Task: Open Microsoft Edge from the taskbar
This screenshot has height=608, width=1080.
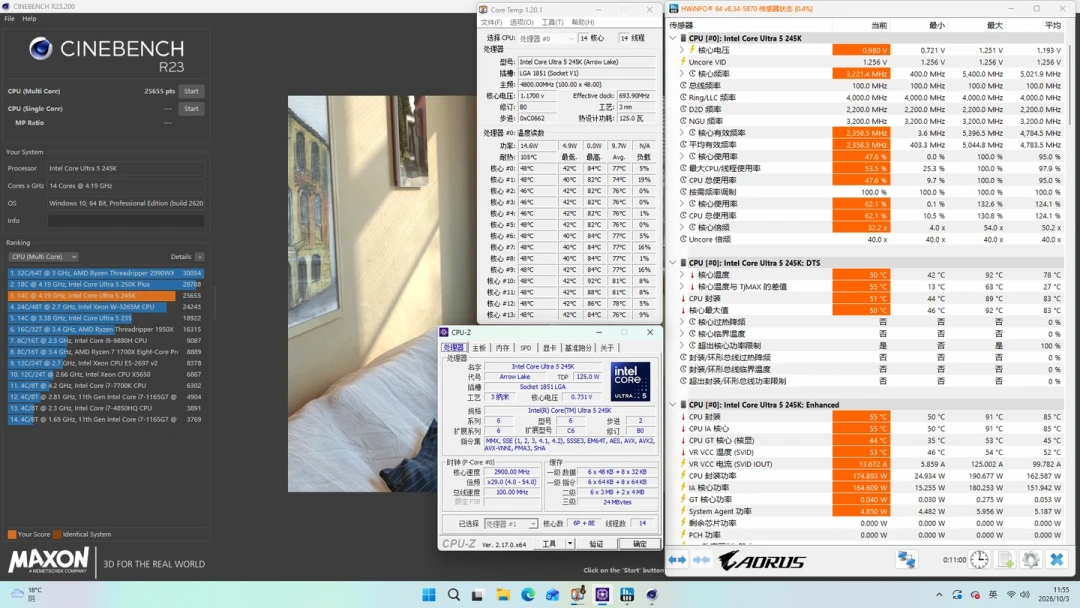Action: tap(528, 594)
